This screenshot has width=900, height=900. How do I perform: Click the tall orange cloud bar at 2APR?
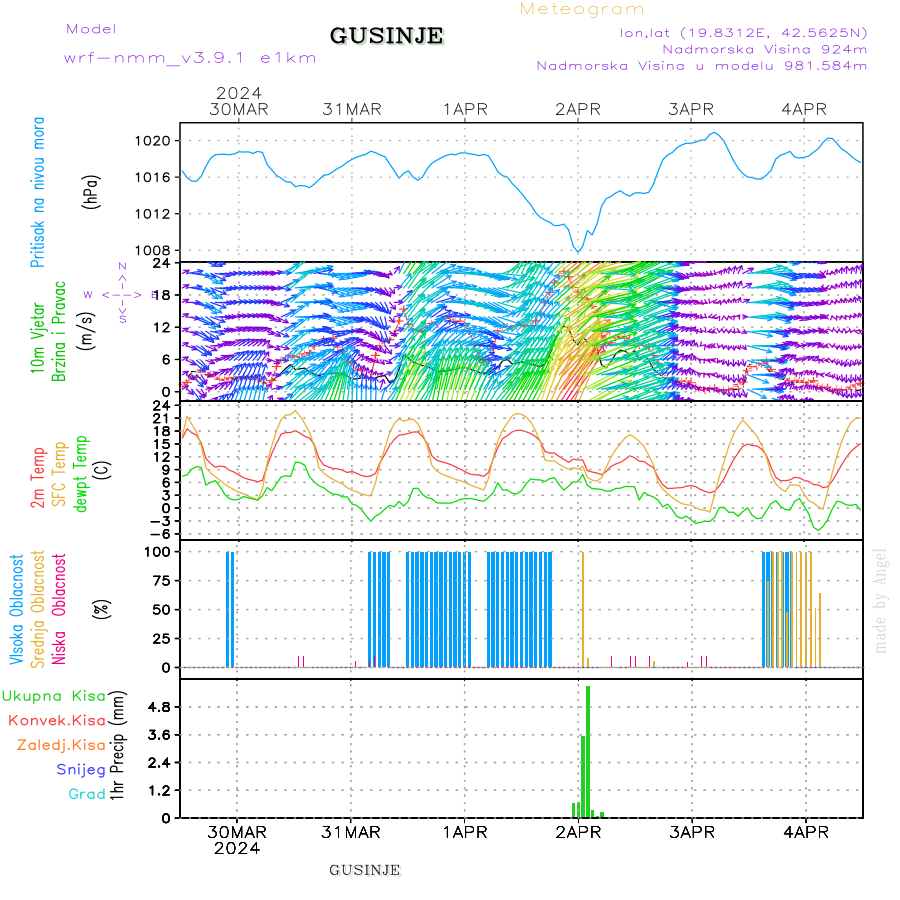click(x=583, y=610)
